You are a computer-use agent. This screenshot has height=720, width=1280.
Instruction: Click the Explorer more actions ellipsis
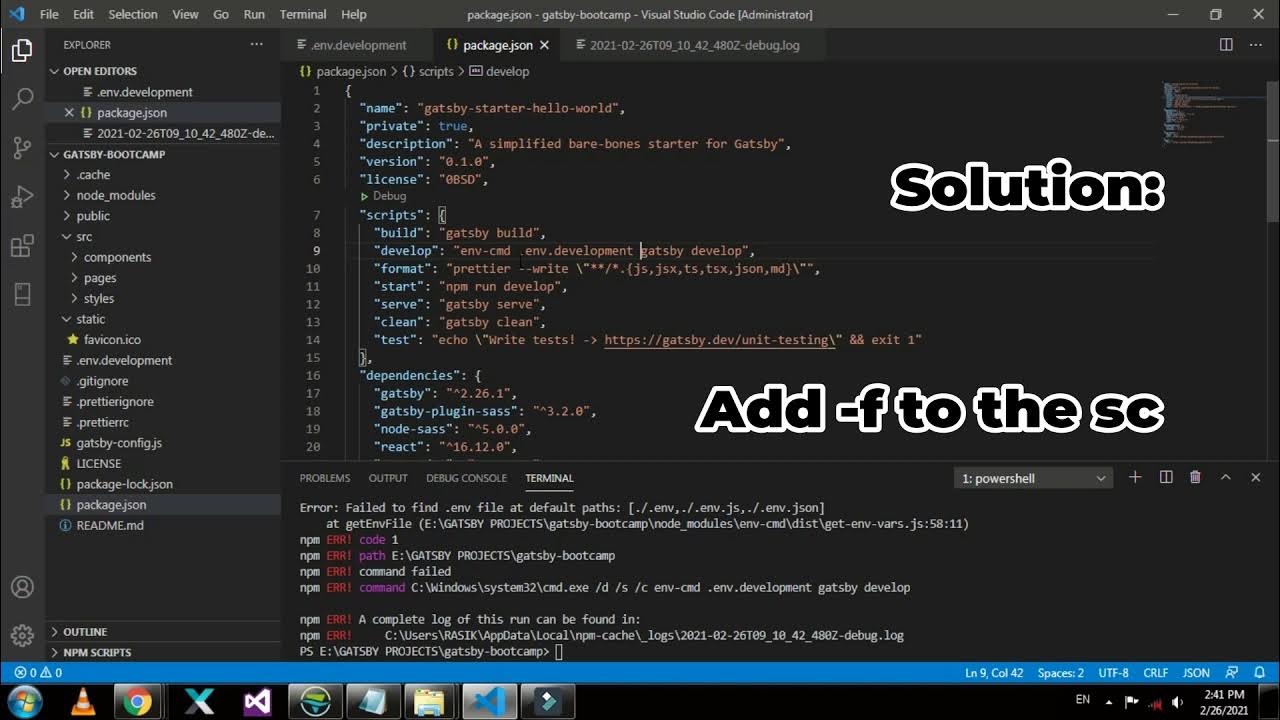coord(257,45)
